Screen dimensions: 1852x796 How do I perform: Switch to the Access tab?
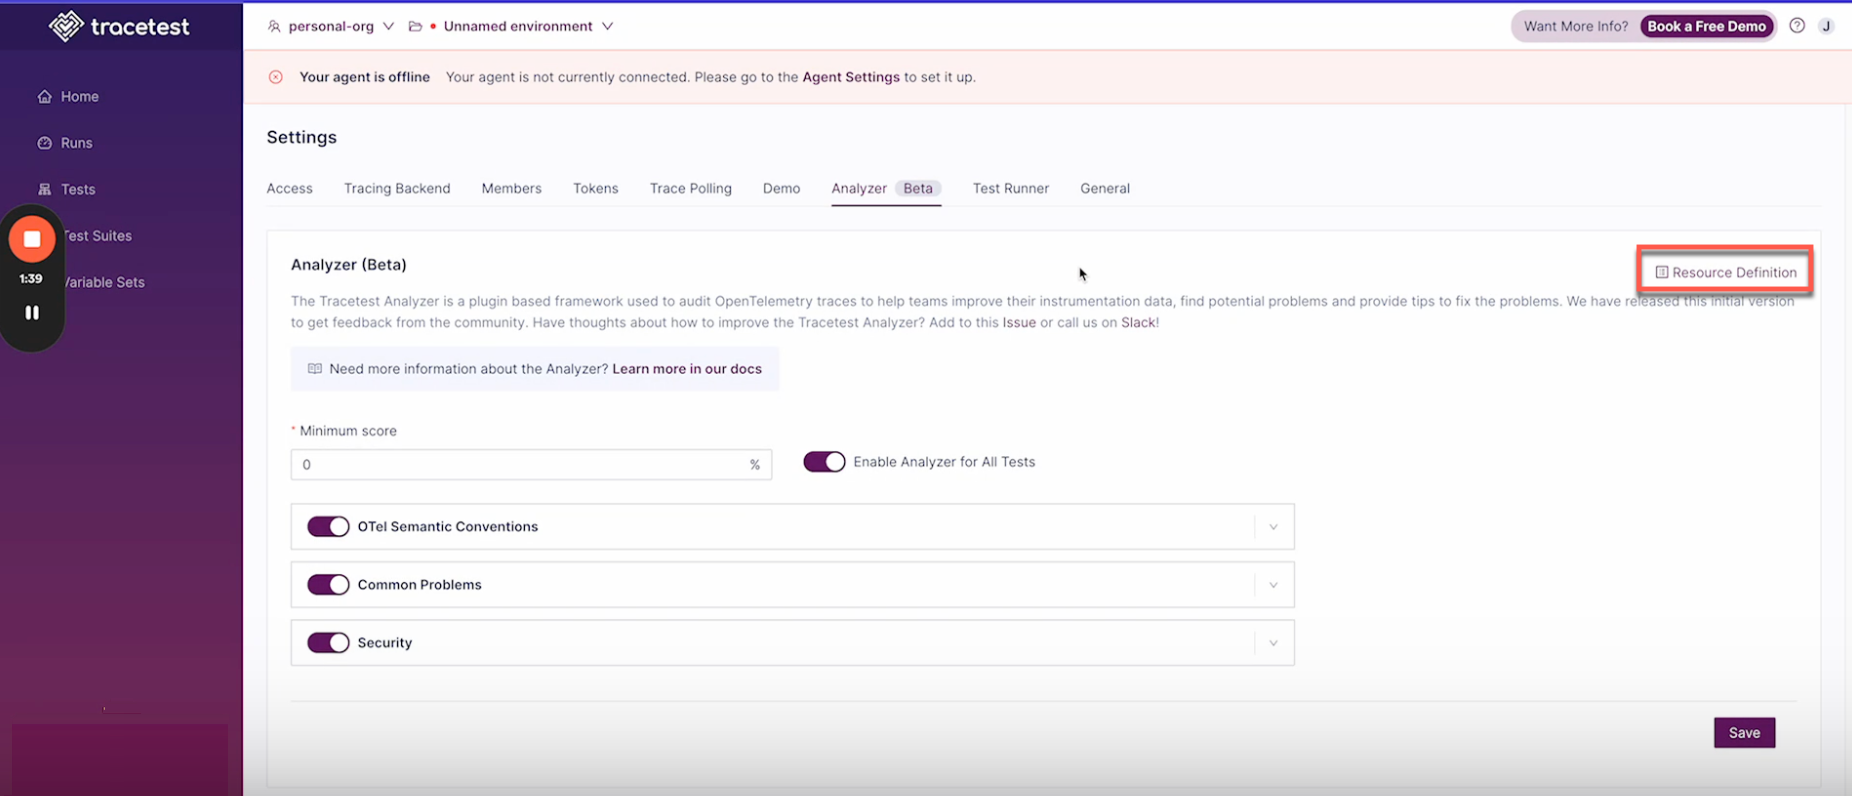pos(290,188)
